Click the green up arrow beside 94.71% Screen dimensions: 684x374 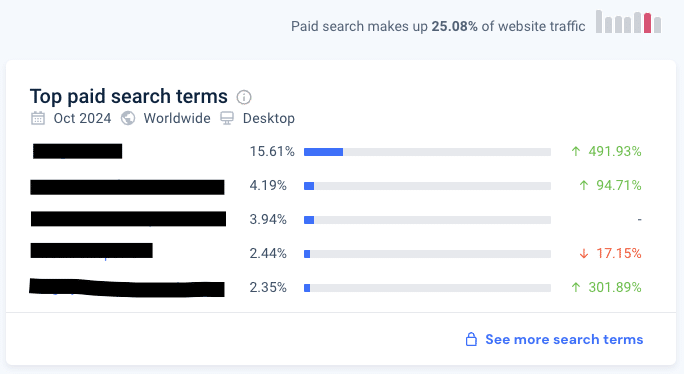click(584, 185)
